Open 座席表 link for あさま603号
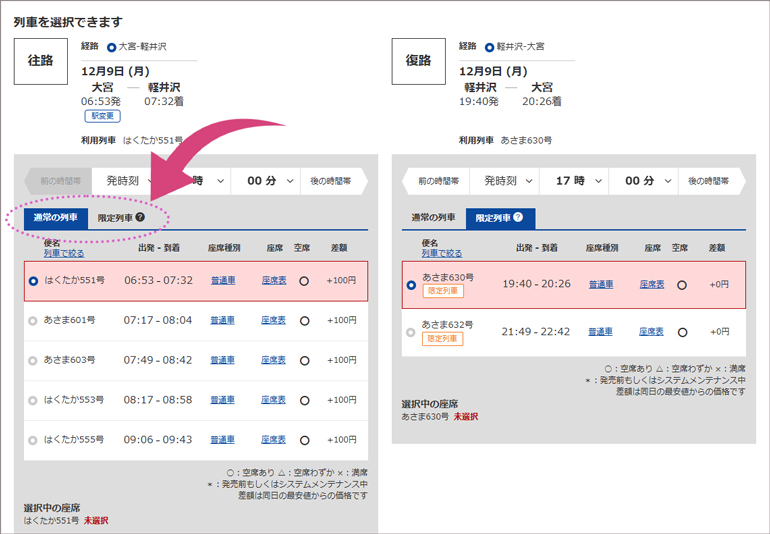Image resolution: width=770 pixels, height=534 pixels. (273, 360)
